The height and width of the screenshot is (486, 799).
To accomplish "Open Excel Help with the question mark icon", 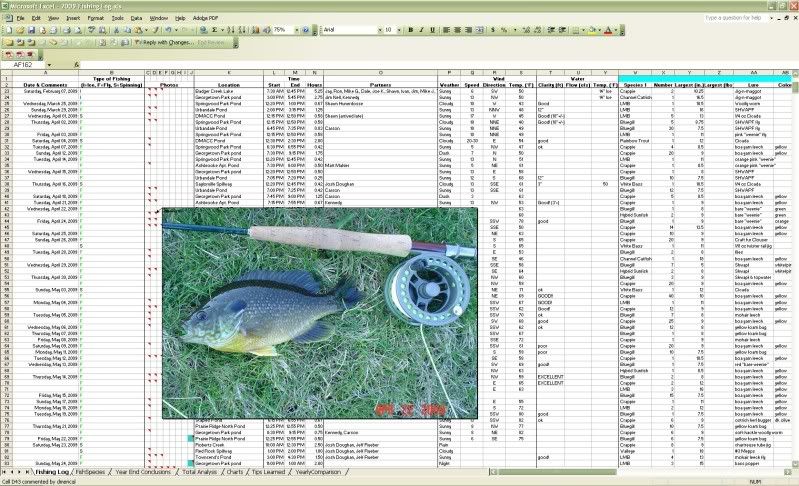I will (306, 30).
